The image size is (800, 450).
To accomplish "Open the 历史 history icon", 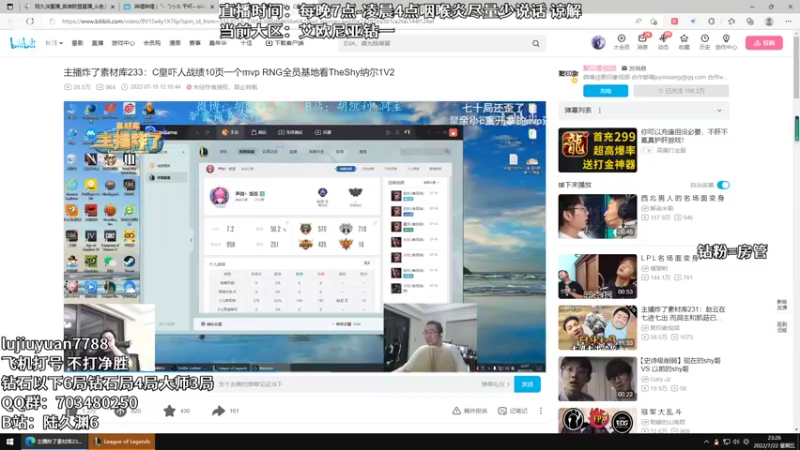I will click(705, 42).
